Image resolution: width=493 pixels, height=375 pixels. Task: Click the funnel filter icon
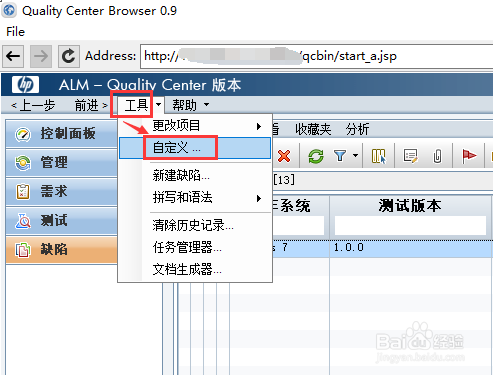[x=340, y=156]
